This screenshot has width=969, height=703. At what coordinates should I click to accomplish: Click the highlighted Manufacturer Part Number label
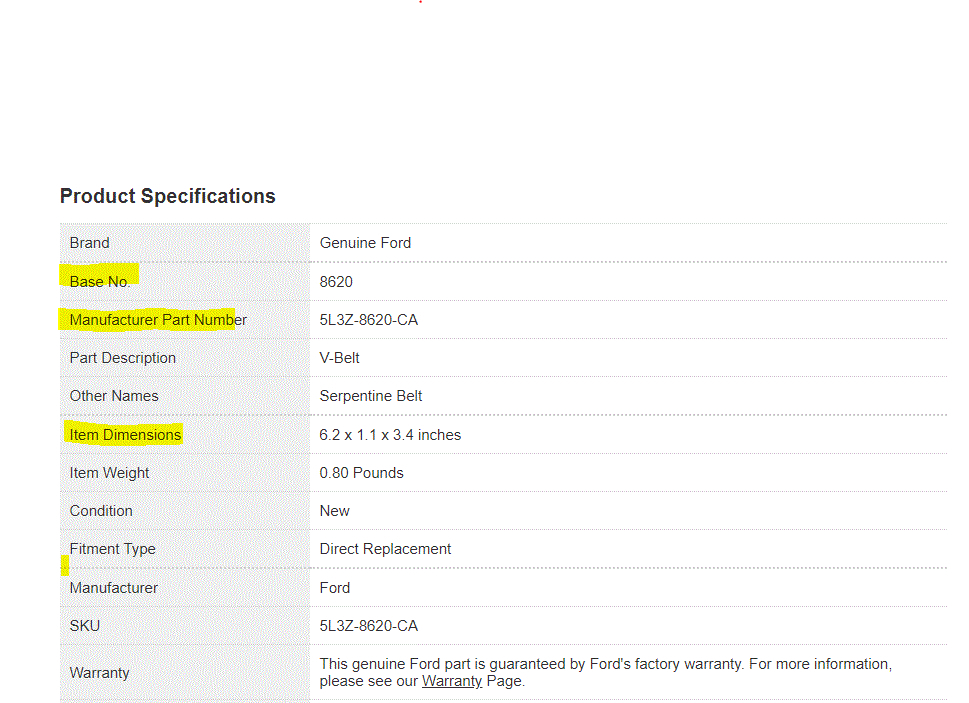coord(158,320)
